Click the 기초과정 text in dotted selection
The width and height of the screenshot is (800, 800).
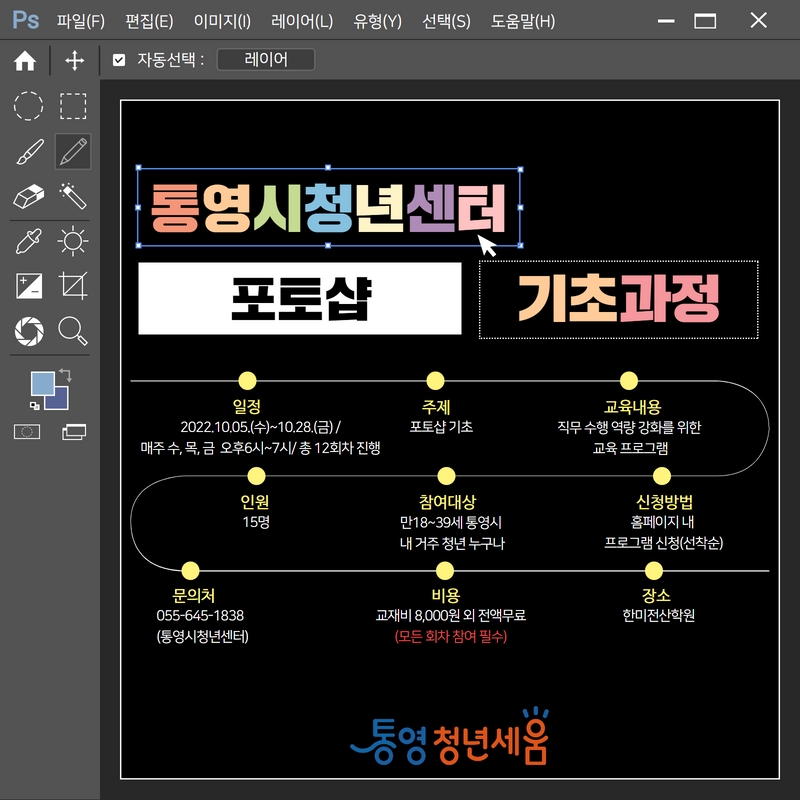[618, 299]
